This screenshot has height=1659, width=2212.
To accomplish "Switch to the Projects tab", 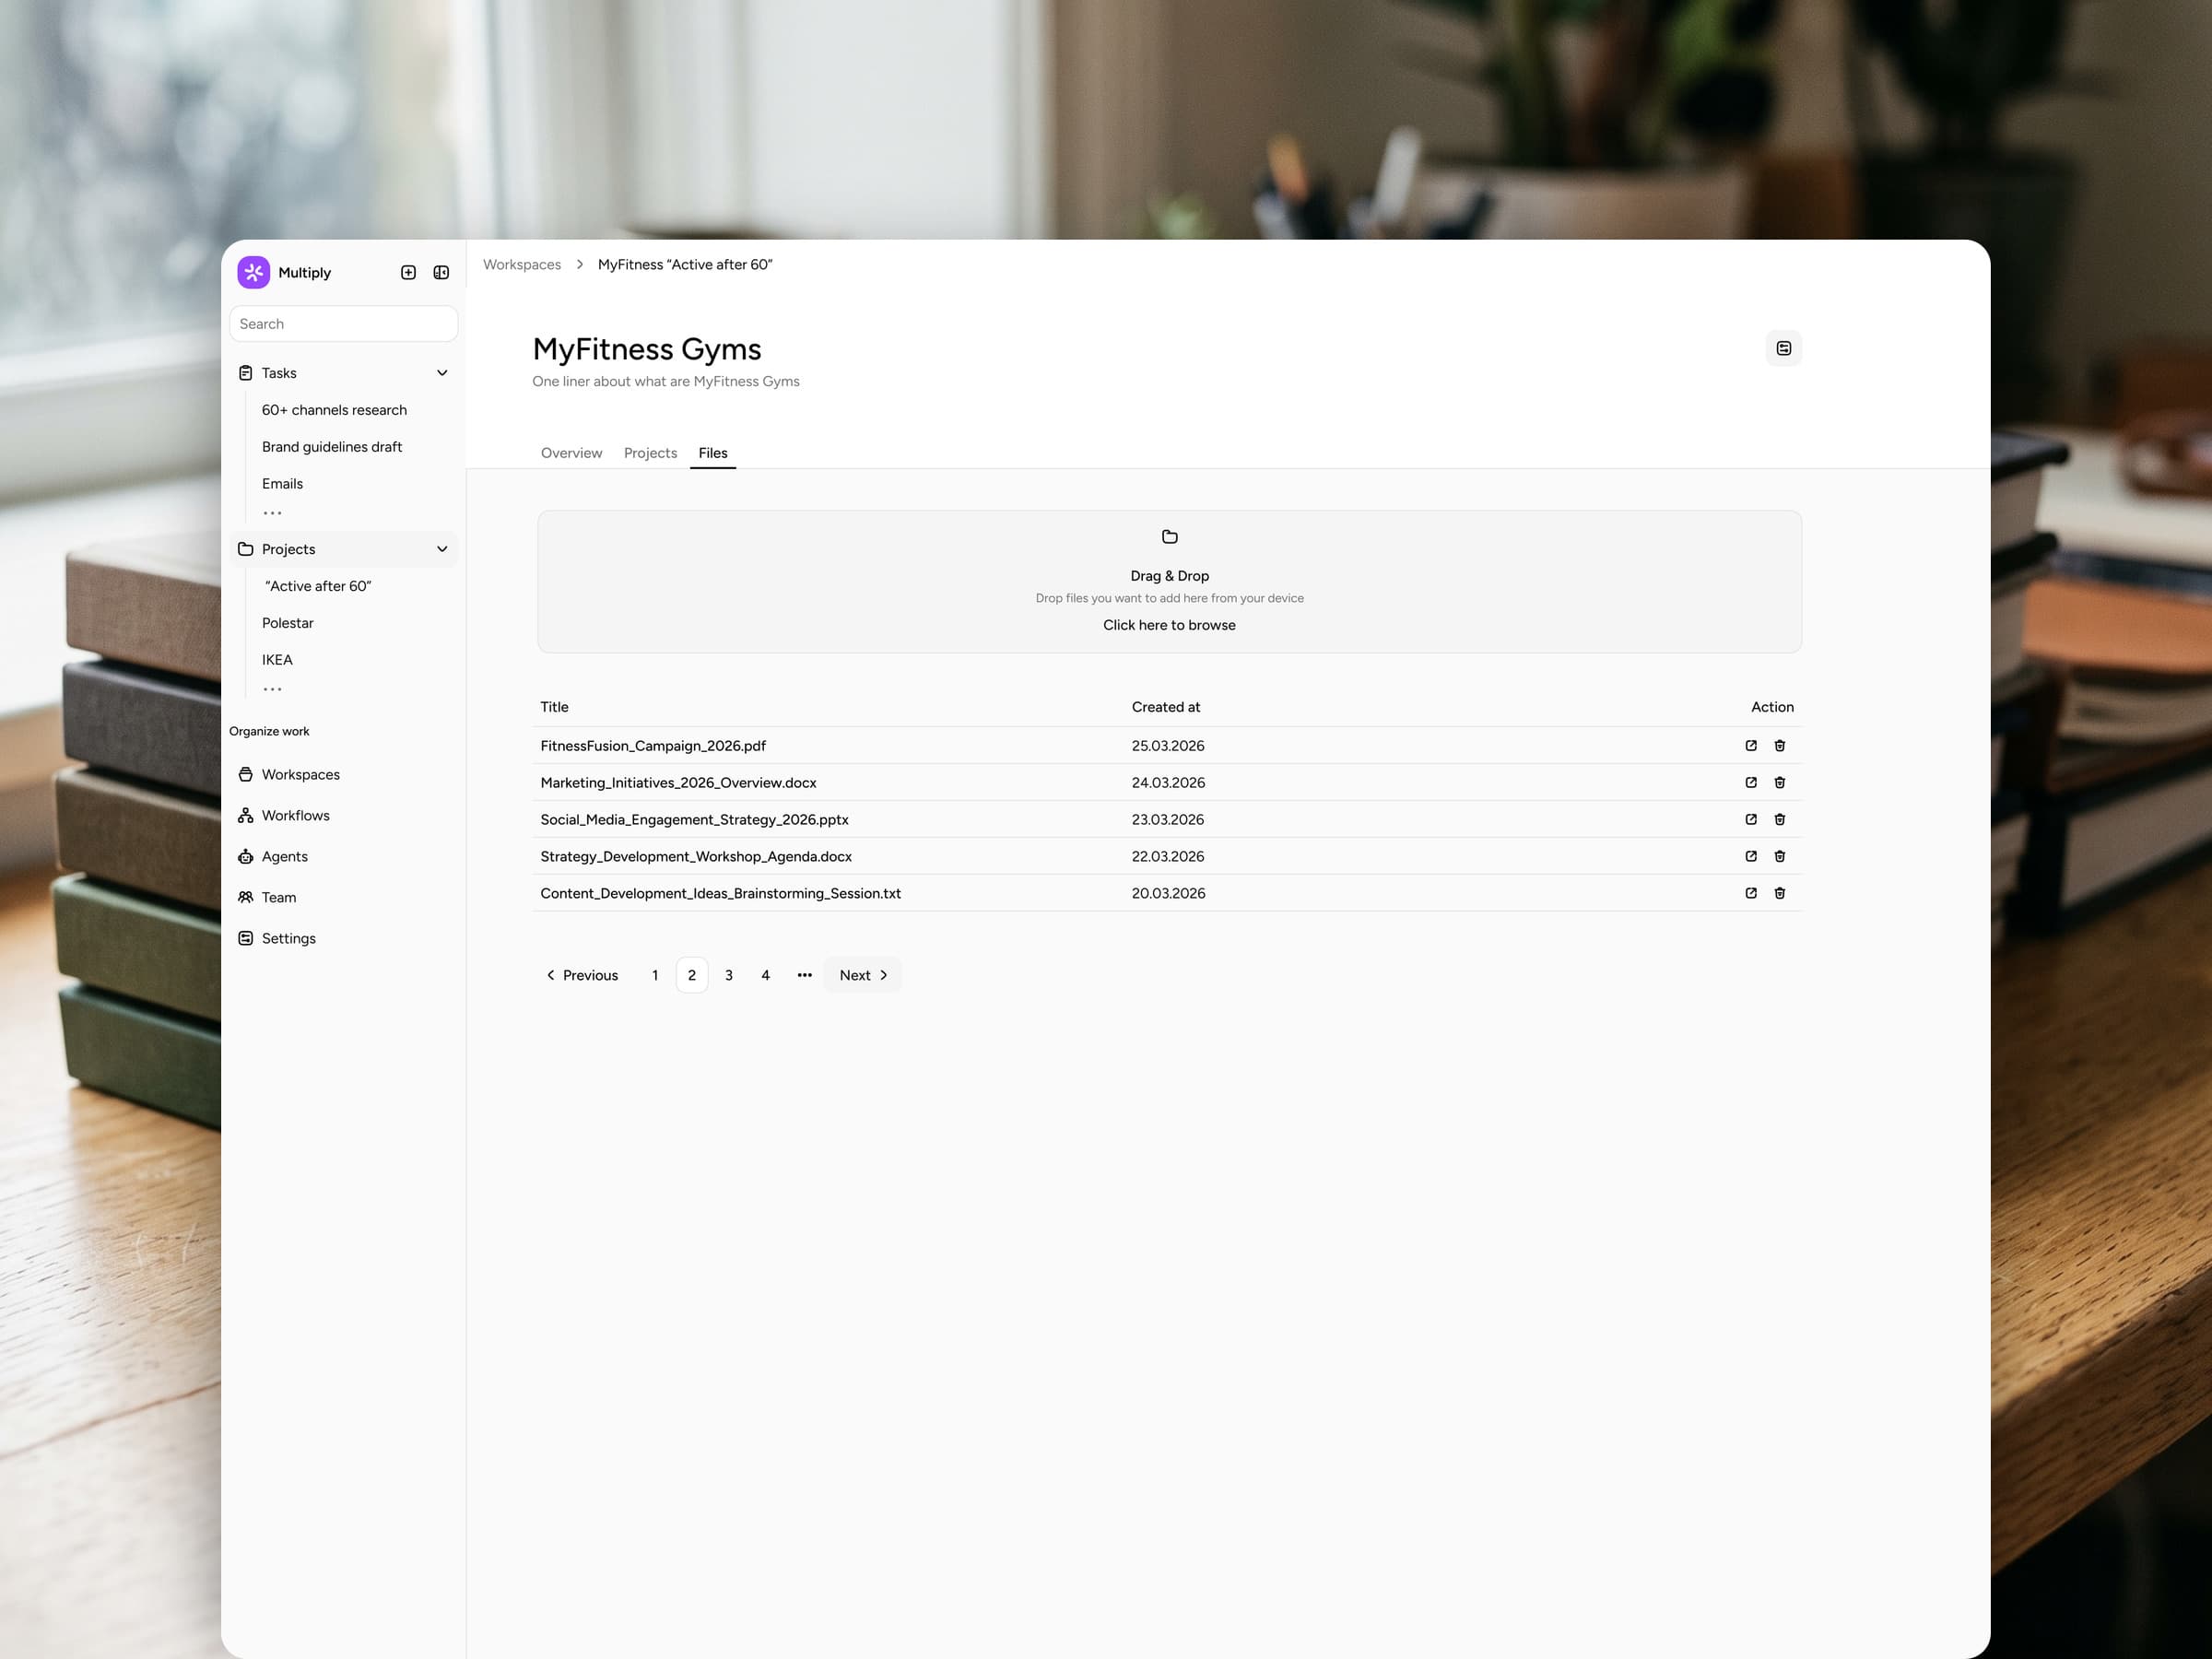I will (650, 453).
